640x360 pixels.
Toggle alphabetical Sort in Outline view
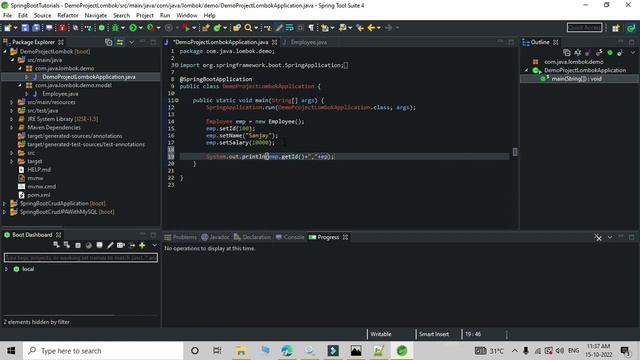click(x=578, y=53)
